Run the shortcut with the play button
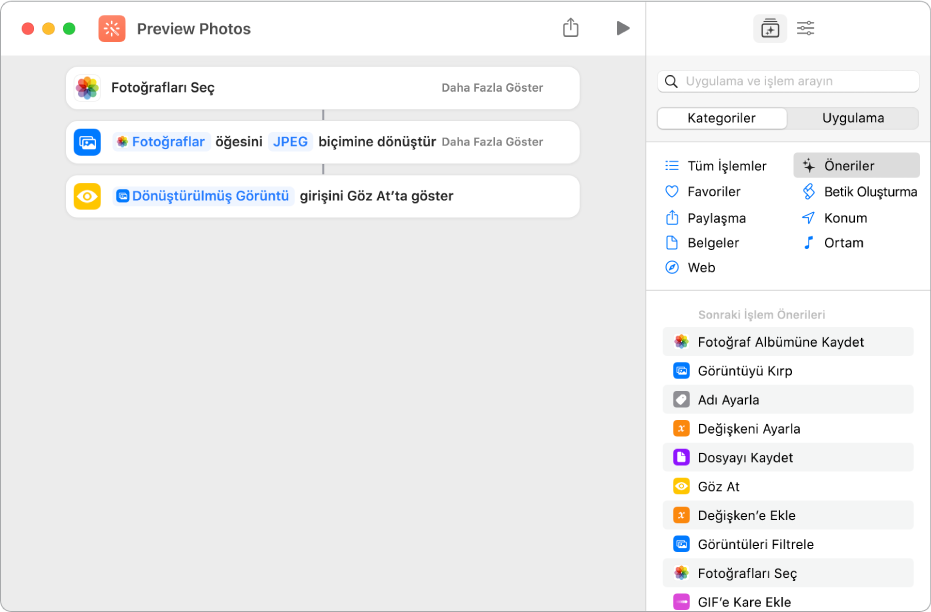Image resolution: width=931 pixels, height=612 pixels. click(623, 28)
